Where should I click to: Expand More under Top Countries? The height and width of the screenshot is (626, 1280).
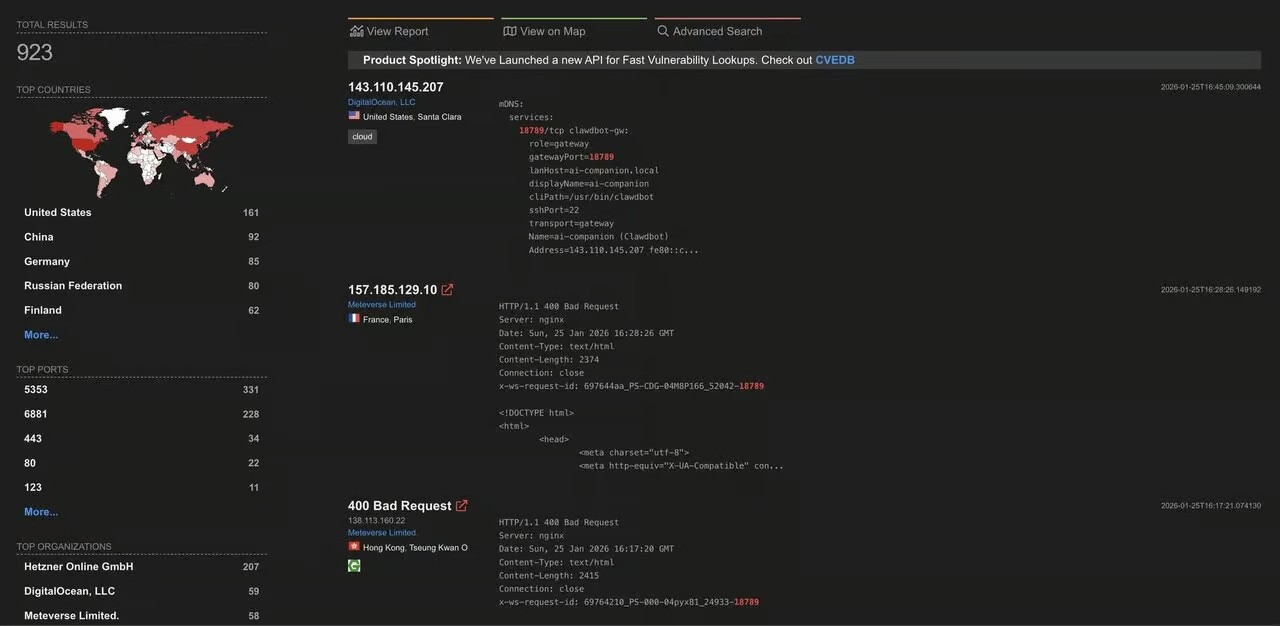(41, 335)
